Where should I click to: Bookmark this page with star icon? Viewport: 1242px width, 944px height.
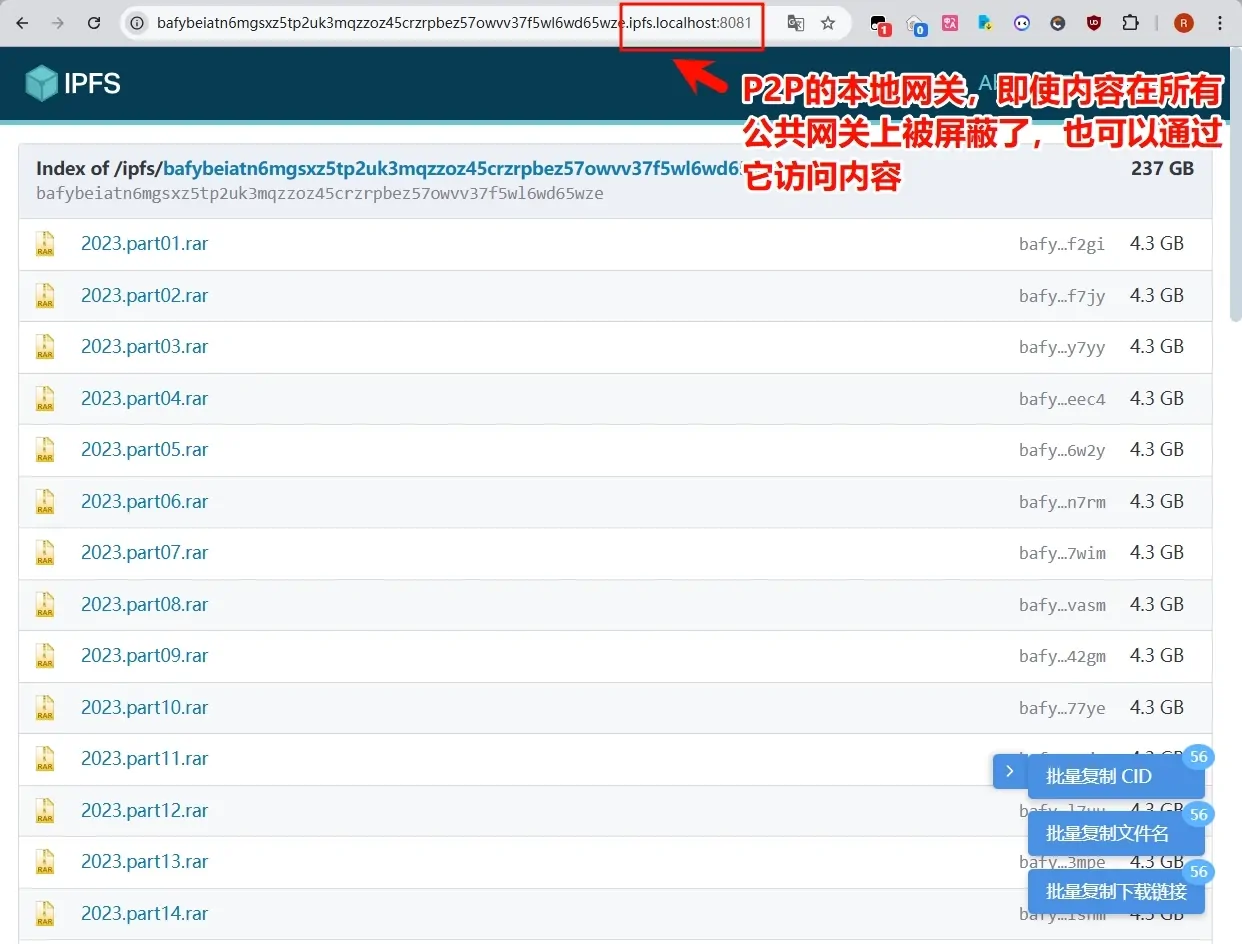click(x=828, y=23)
